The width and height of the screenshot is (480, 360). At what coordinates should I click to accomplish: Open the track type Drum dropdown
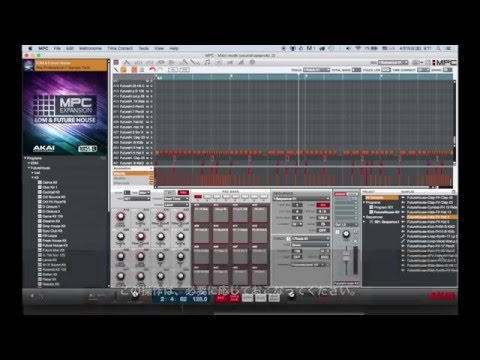[x=310, y=245]
